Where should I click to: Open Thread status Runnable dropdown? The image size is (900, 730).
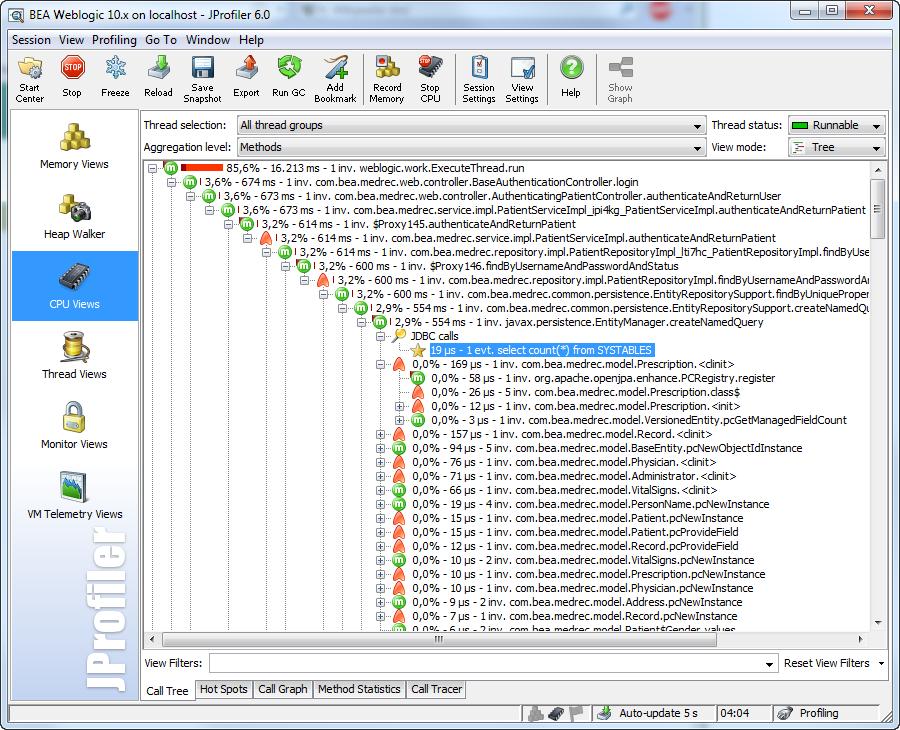click(837, 125)
